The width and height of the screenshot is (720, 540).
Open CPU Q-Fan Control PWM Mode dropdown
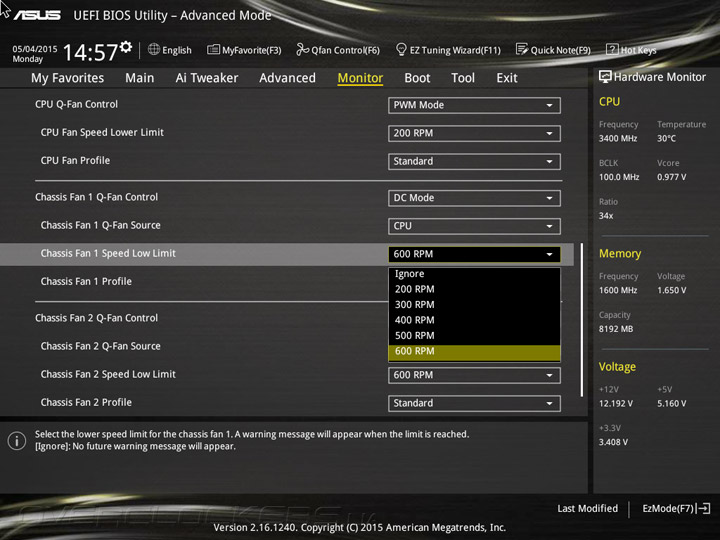(x=474, y=105)
